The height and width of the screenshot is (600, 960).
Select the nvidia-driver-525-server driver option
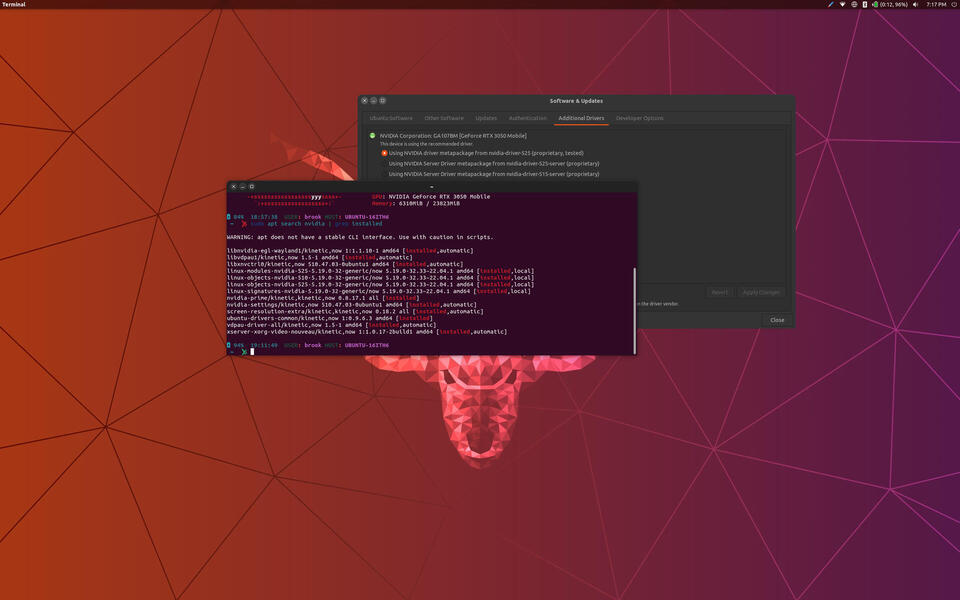[x=490, y=163]
